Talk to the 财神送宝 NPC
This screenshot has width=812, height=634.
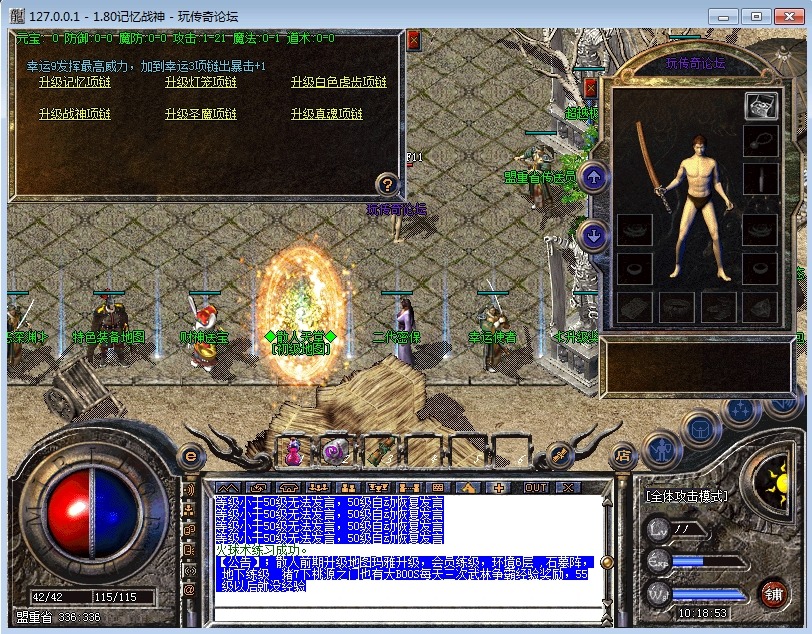pos(205,334)
